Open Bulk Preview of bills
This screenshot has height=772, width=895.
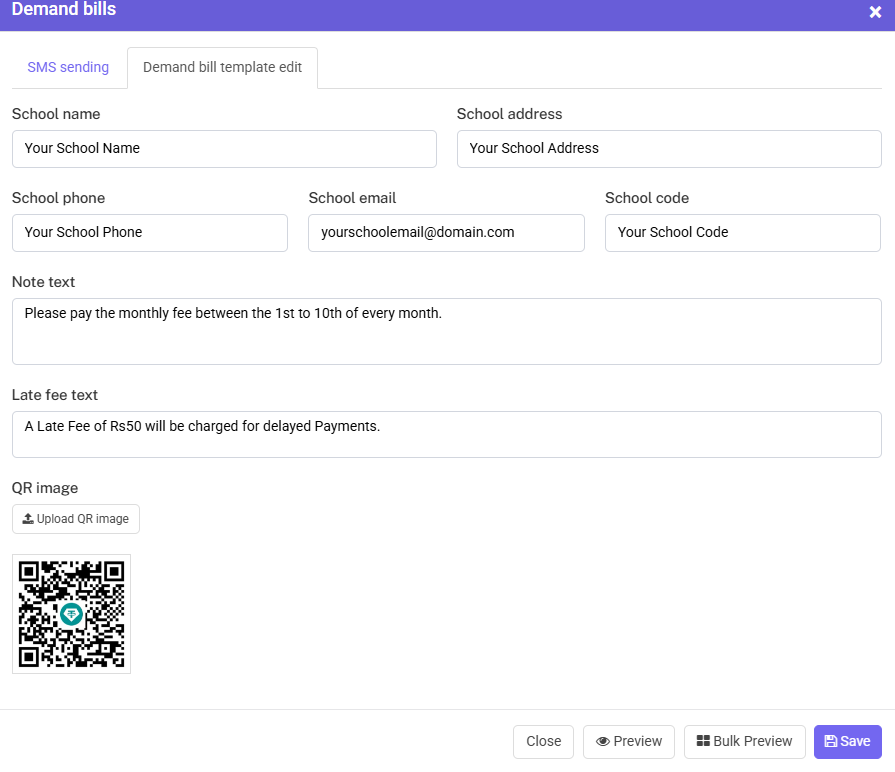745,742
